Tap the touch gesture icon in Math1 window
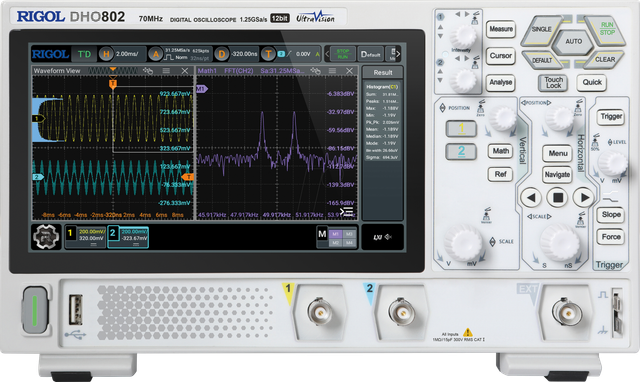 (x=315, y=71)
